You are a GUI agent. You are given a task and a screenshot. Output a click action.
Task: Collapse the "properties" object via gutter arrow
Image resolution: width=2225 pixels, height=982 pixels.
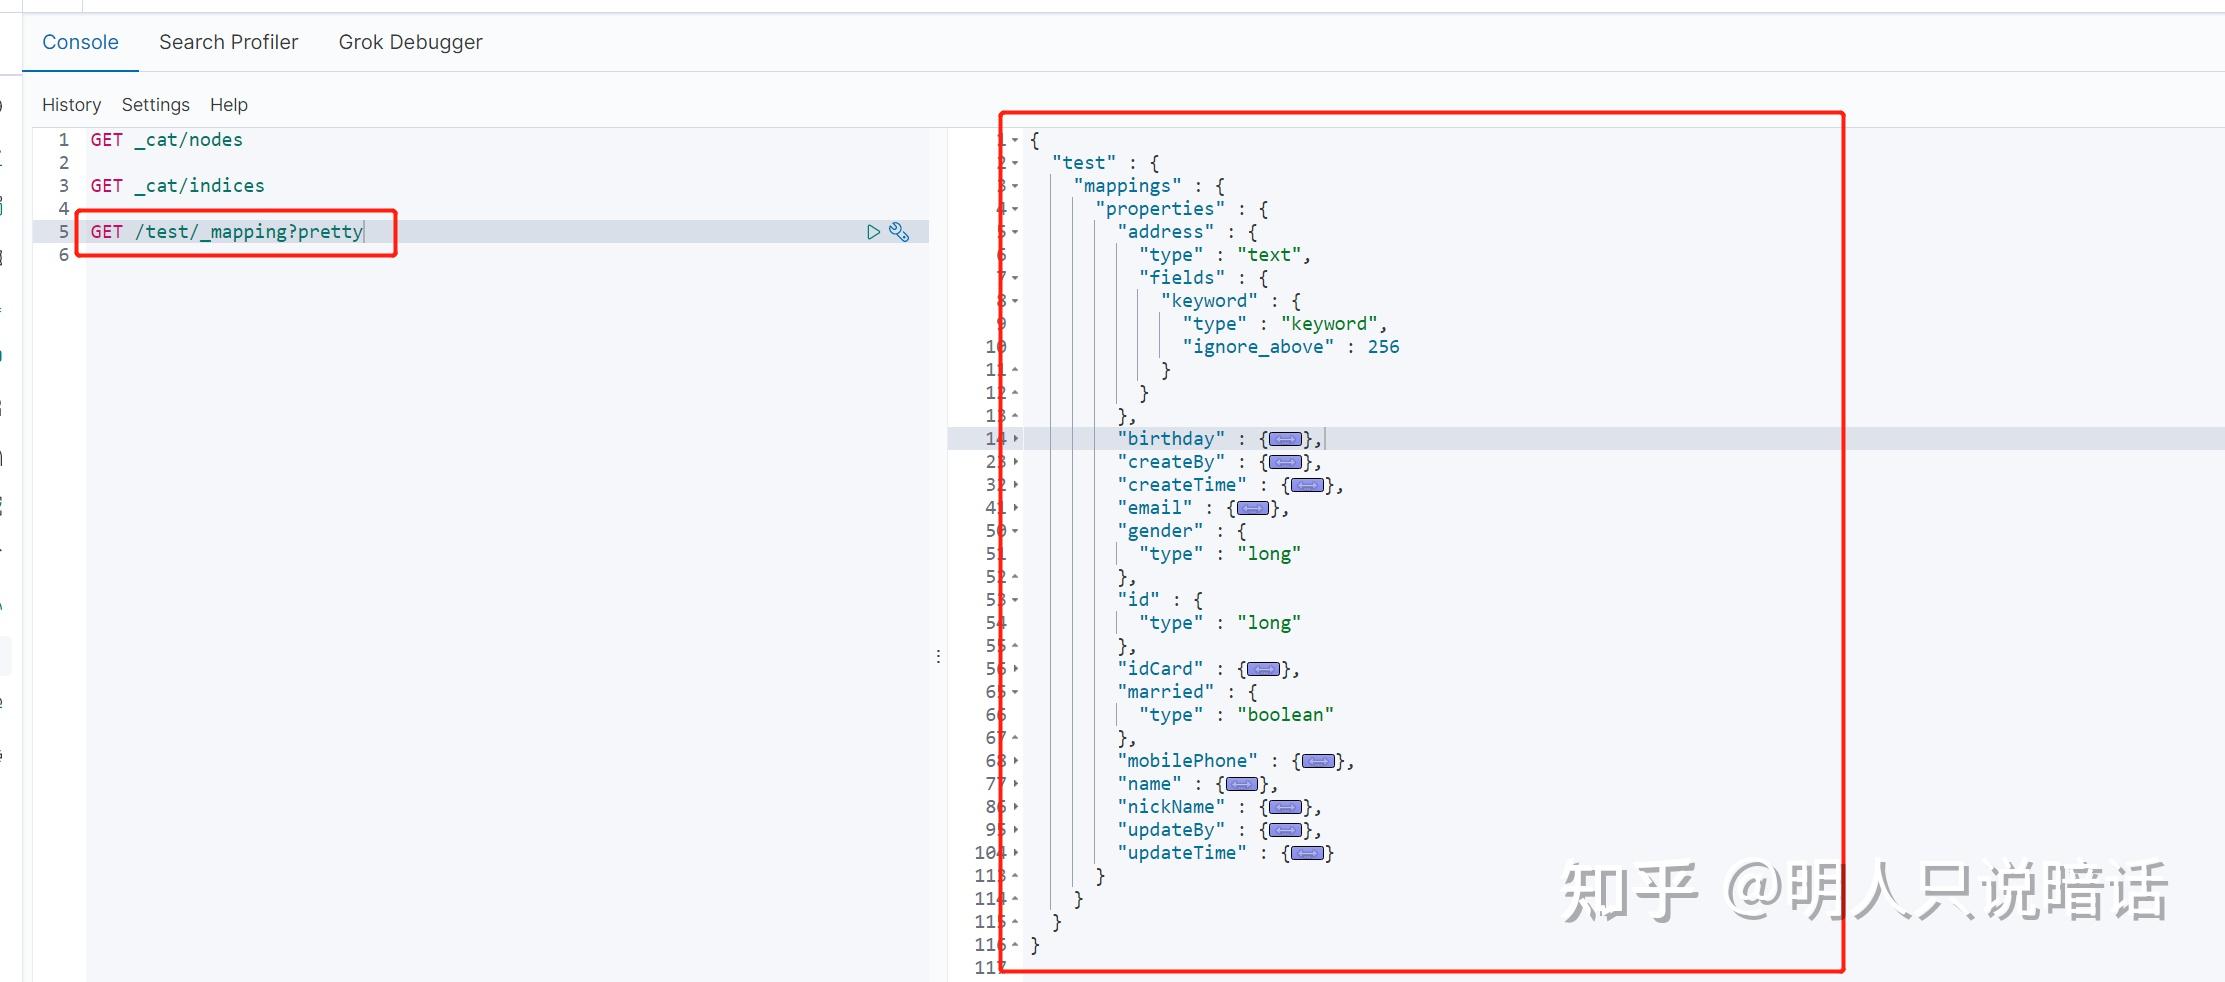(1015, 209)
